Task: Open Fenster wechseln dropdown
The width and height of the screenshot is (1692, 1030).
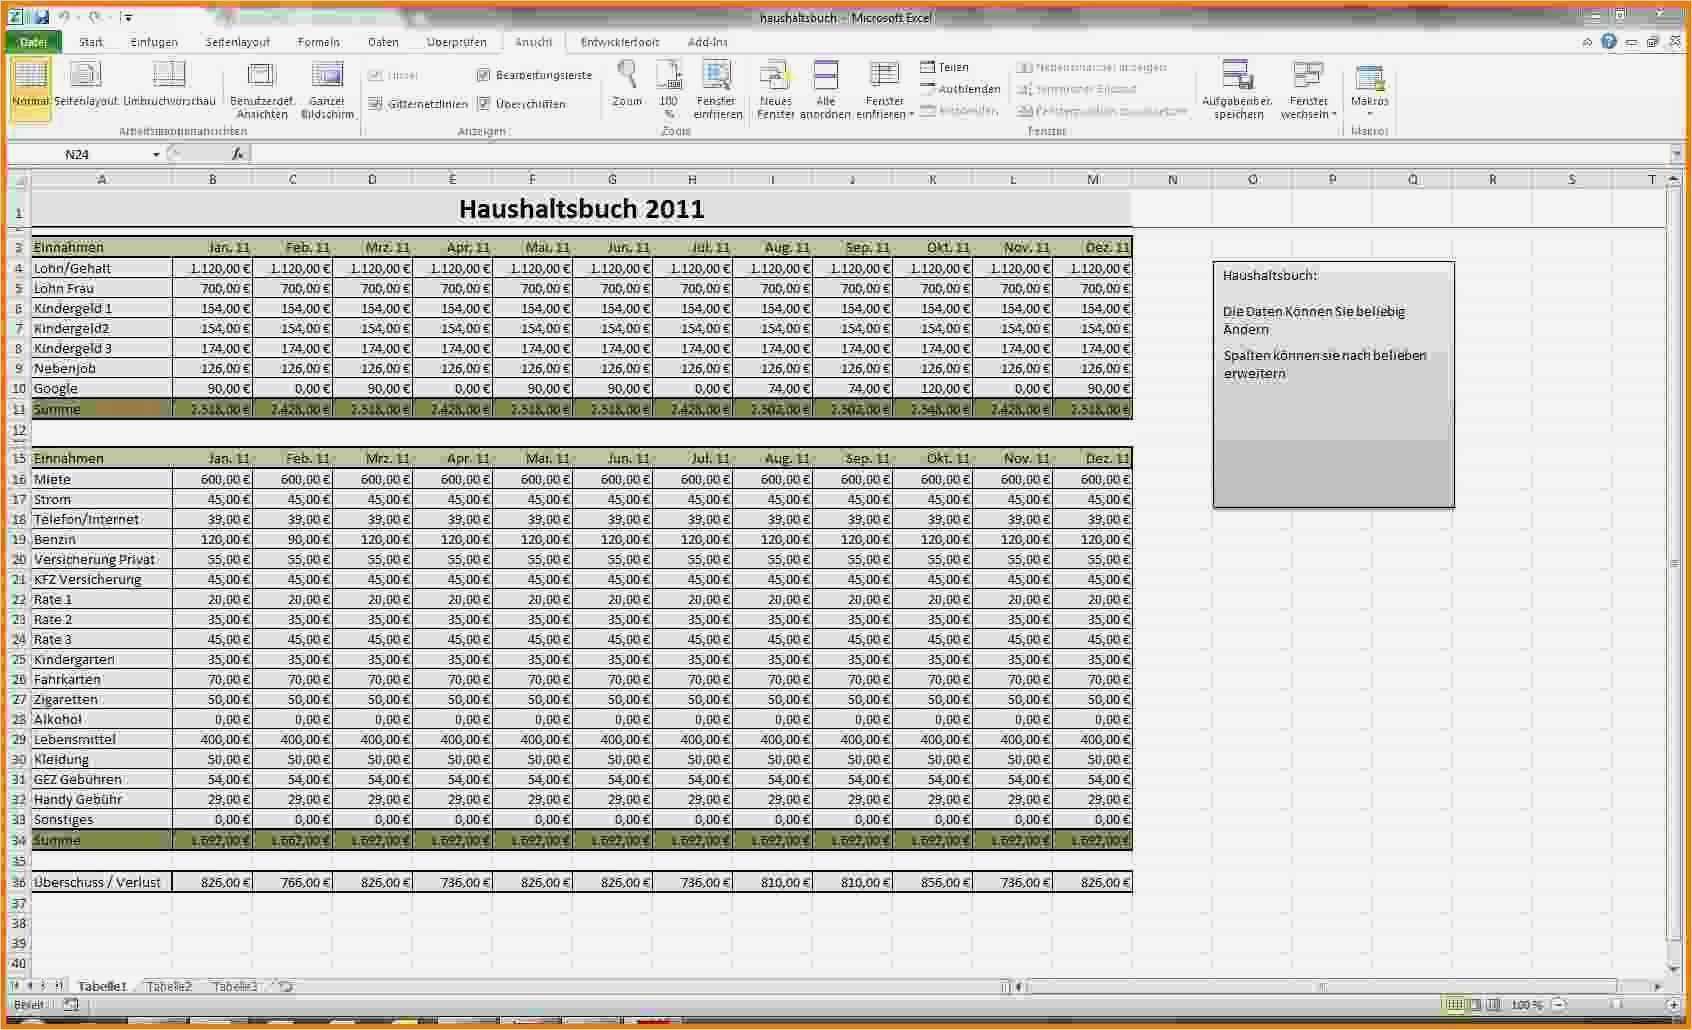Action: (x=1308, y=90)
